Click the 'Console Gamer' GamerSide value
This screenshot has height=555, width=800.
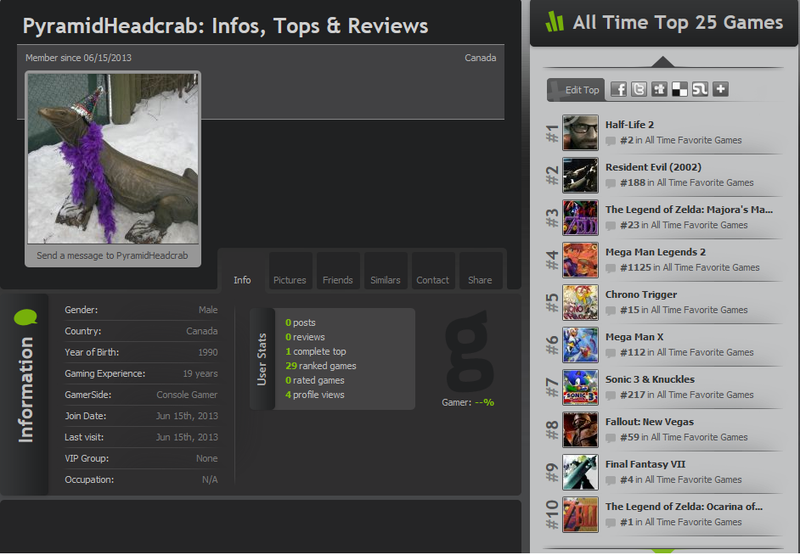point(187,395)
